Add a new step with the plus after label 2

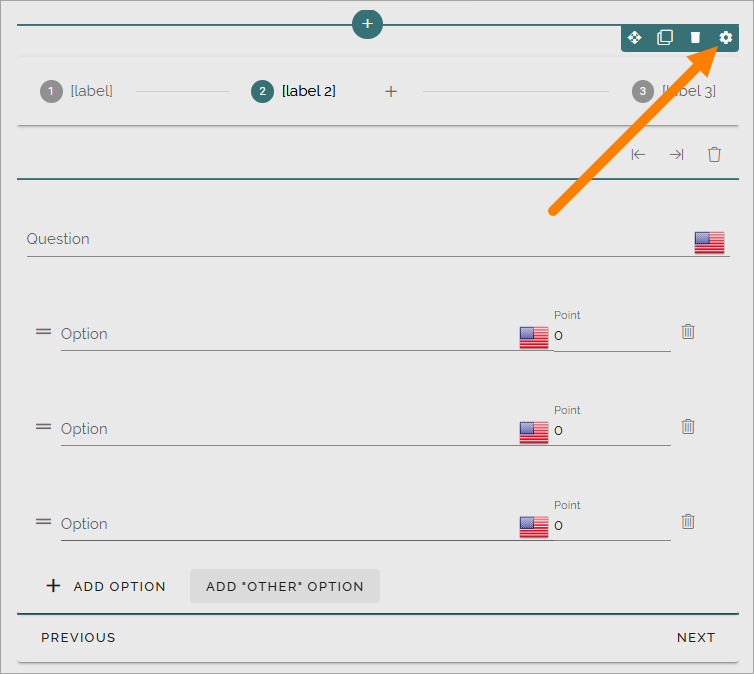pos(391,91)
